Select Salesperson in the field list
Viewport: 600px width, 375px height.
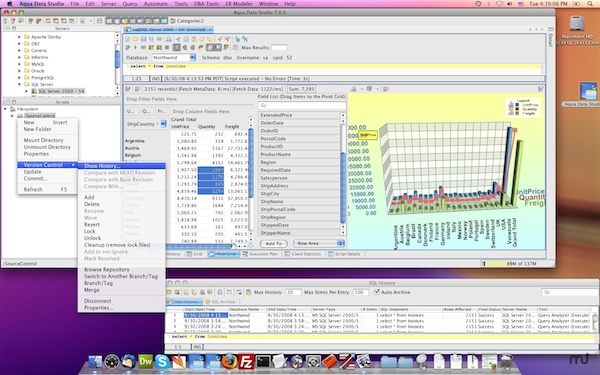pos(299,178)
